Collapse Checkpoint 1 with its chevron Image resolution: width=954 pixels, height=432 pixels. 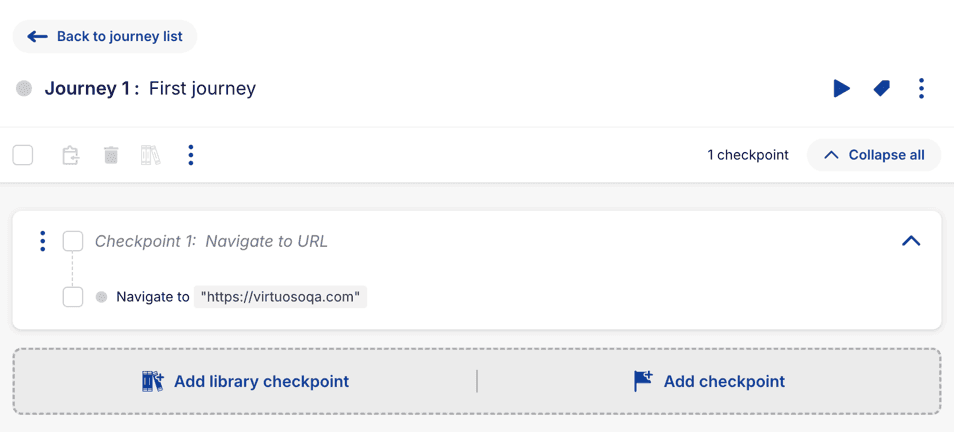[911, 241]
